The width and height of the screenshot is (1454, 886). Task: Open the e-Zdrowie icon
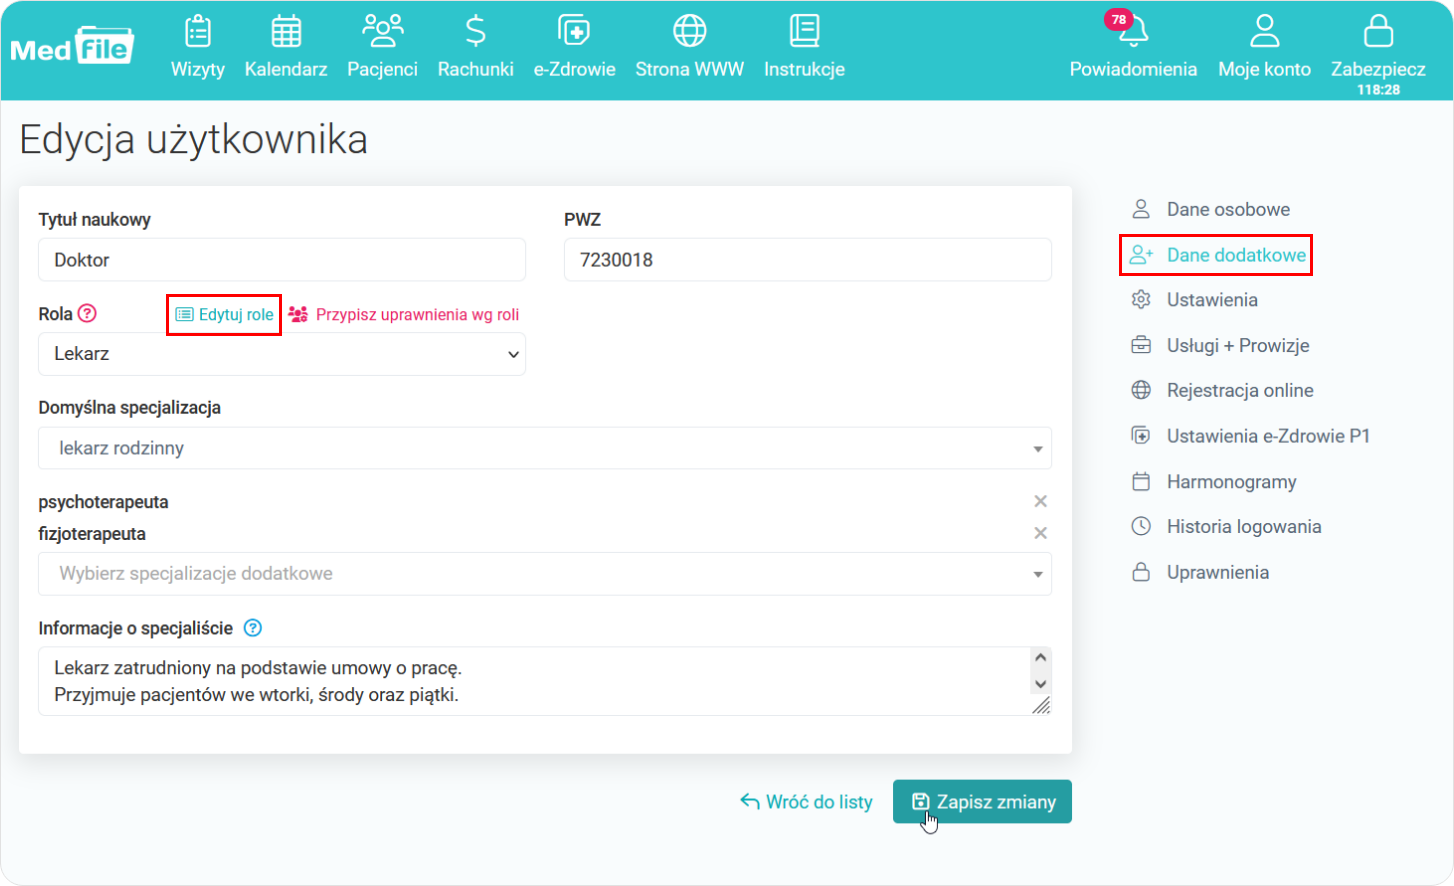[x=574, y=32]
